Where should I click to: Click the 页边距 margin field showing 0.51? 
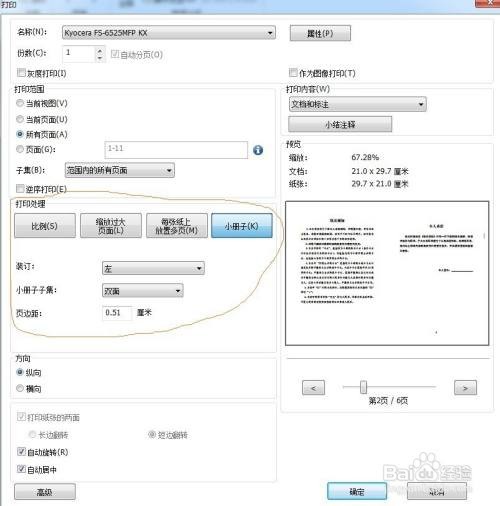click(117, 313)
